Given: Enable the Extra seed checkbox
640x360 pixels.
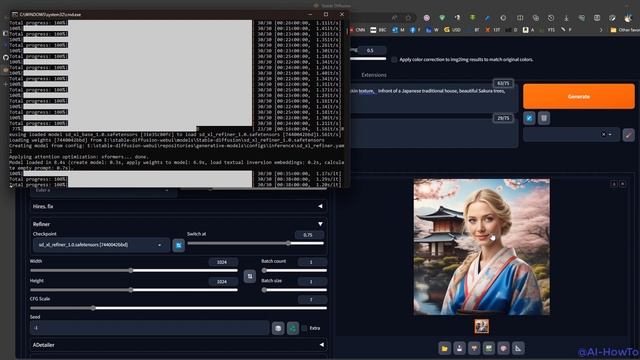Looking at the screenshot, I should coord(304,328).
